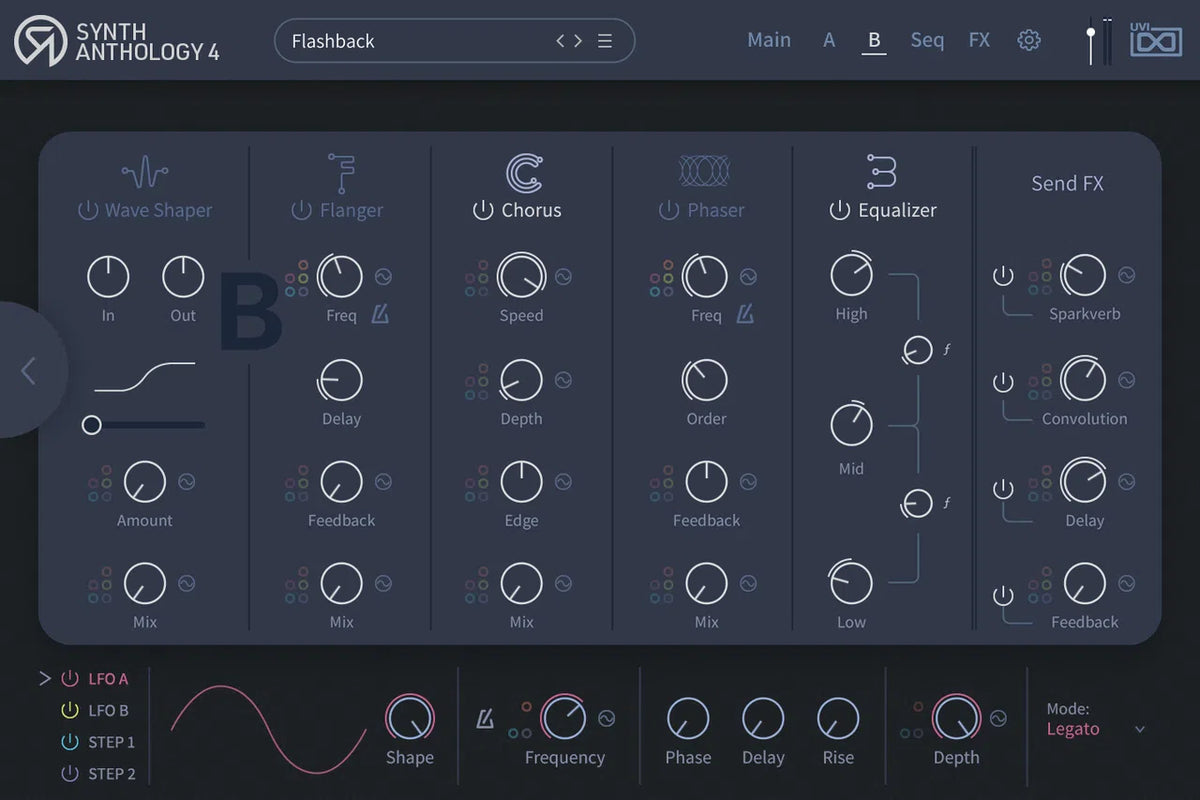Open the settings gear
The height and width of the screenshot is (800, 1200).
[x=1029, y=40]
